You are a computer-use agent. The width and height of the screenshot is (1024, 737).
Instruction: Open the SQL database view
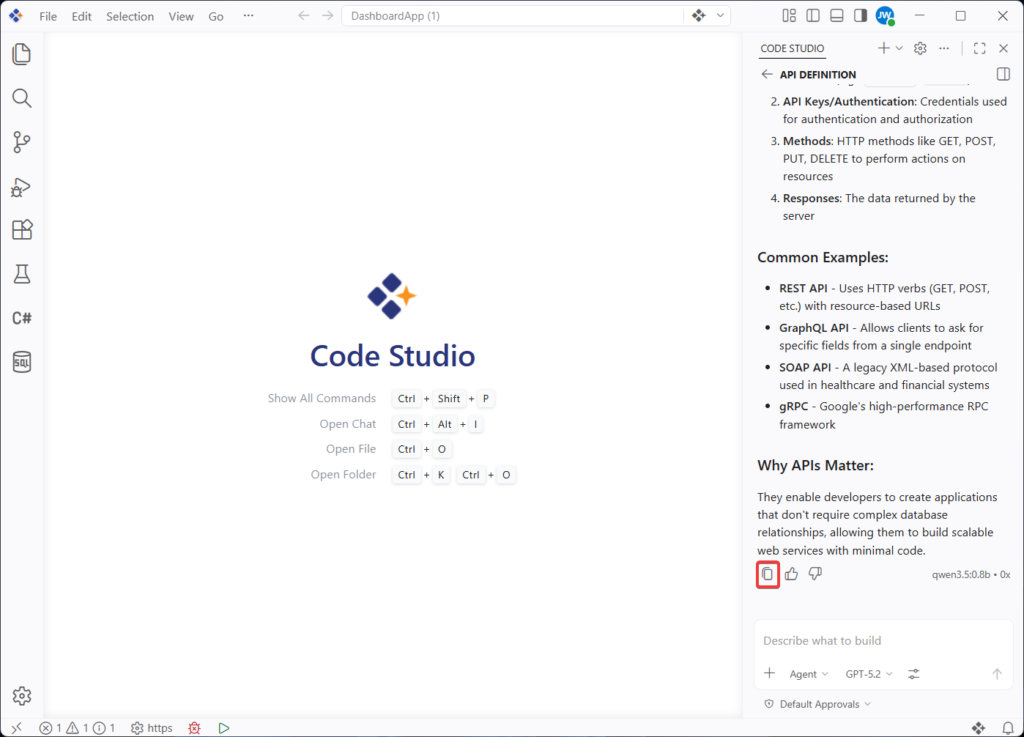22,362
